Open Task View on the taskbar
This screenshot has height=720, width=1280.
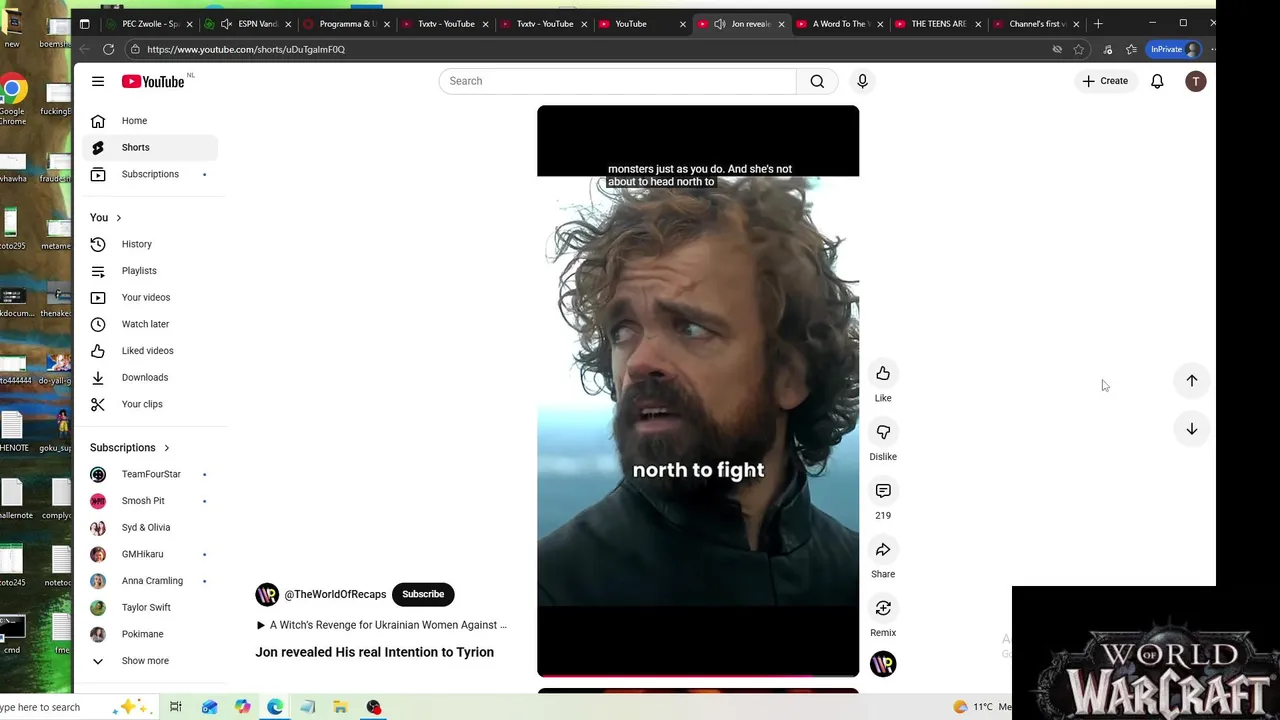tap(176, 707)
